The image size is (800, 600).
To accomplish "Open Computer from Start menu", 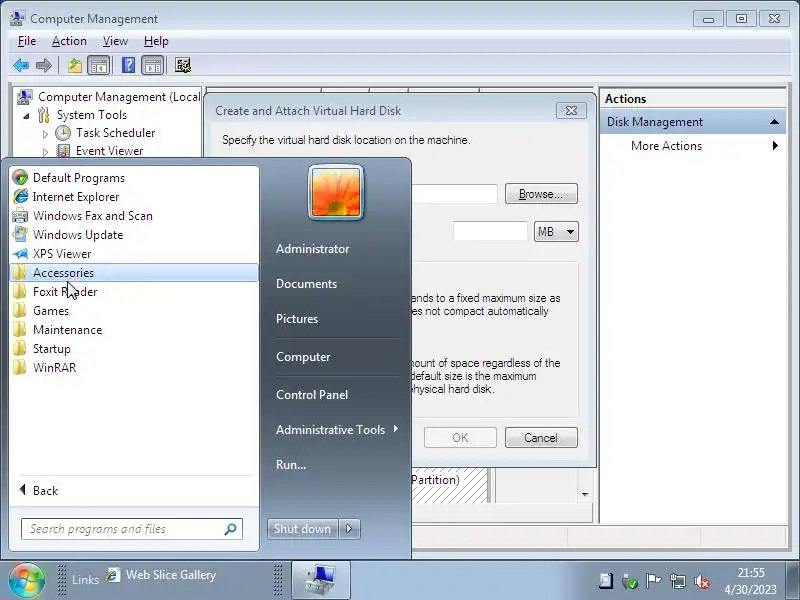I will click(303, 357).
